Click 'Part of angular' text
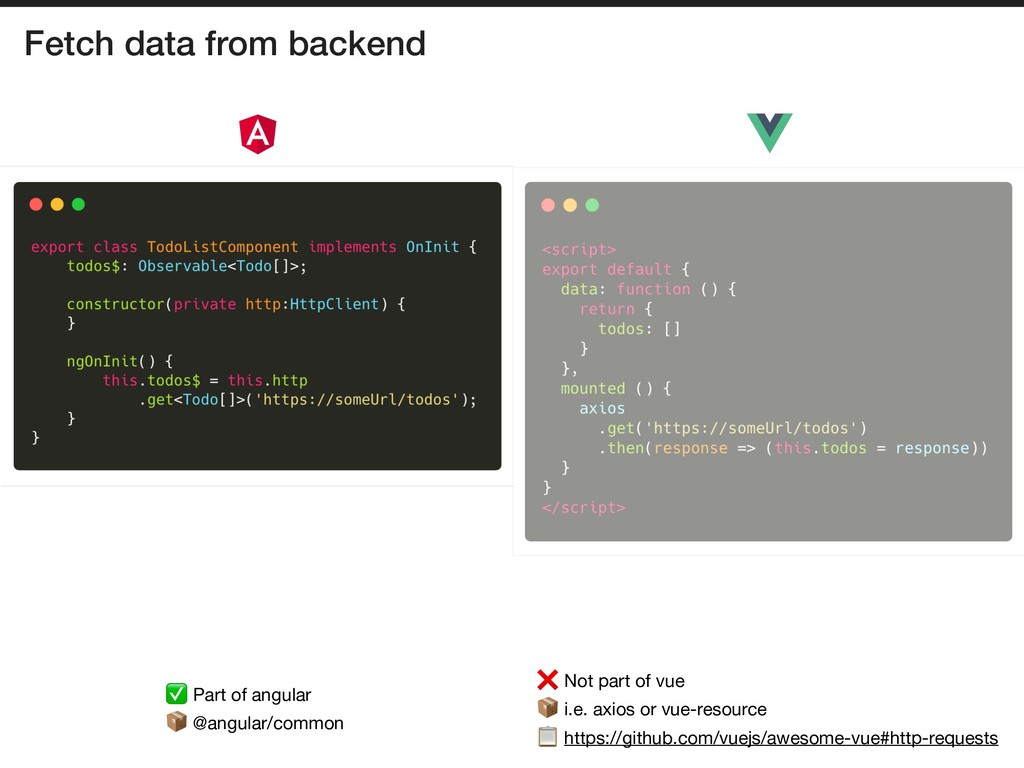1024x768 pixels. pos(252,695)
